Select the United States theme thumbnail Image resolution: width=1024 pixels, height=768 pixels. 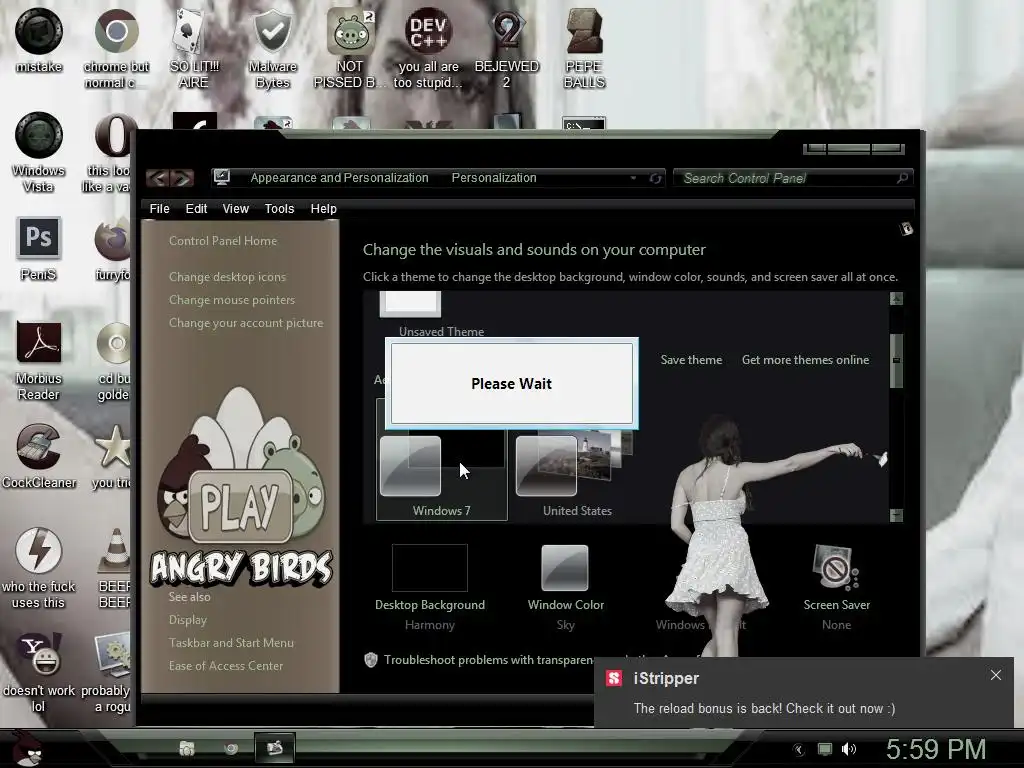coord(577,473)
